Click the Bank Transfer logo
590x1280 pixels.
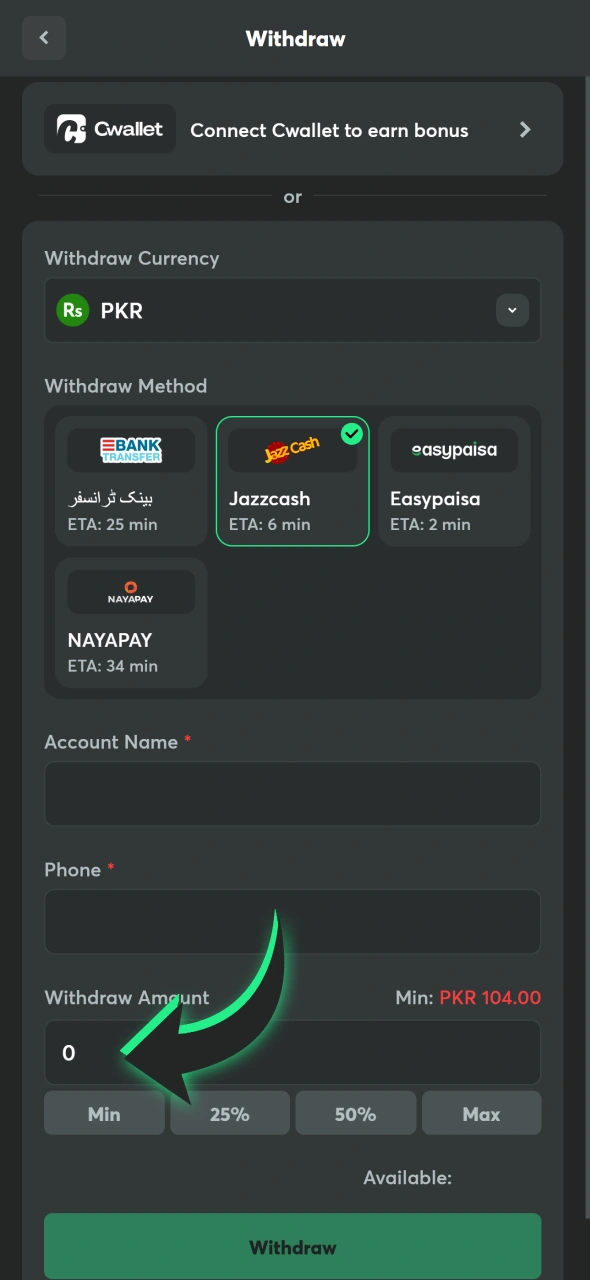(x=130, y=449)
